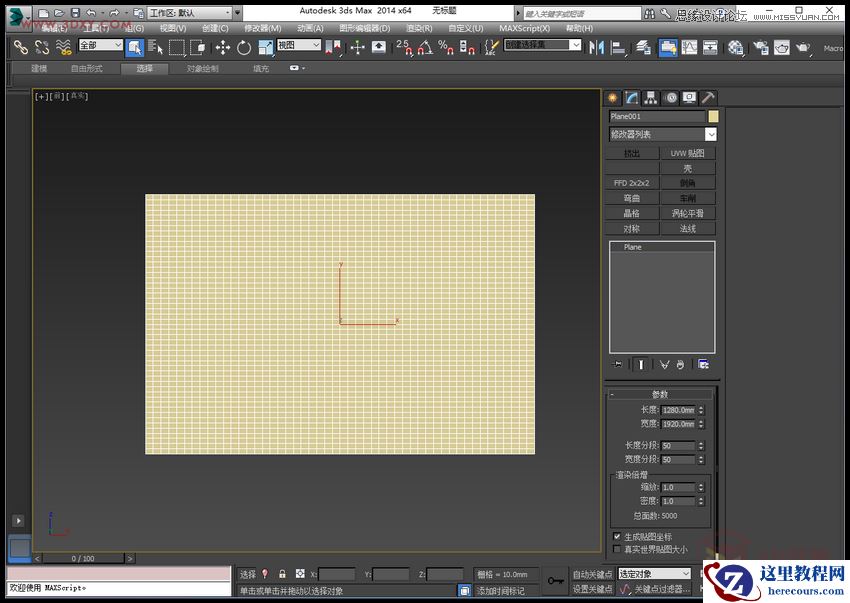Enable 真实世界贴图大小 checkbox

[617, 548]
